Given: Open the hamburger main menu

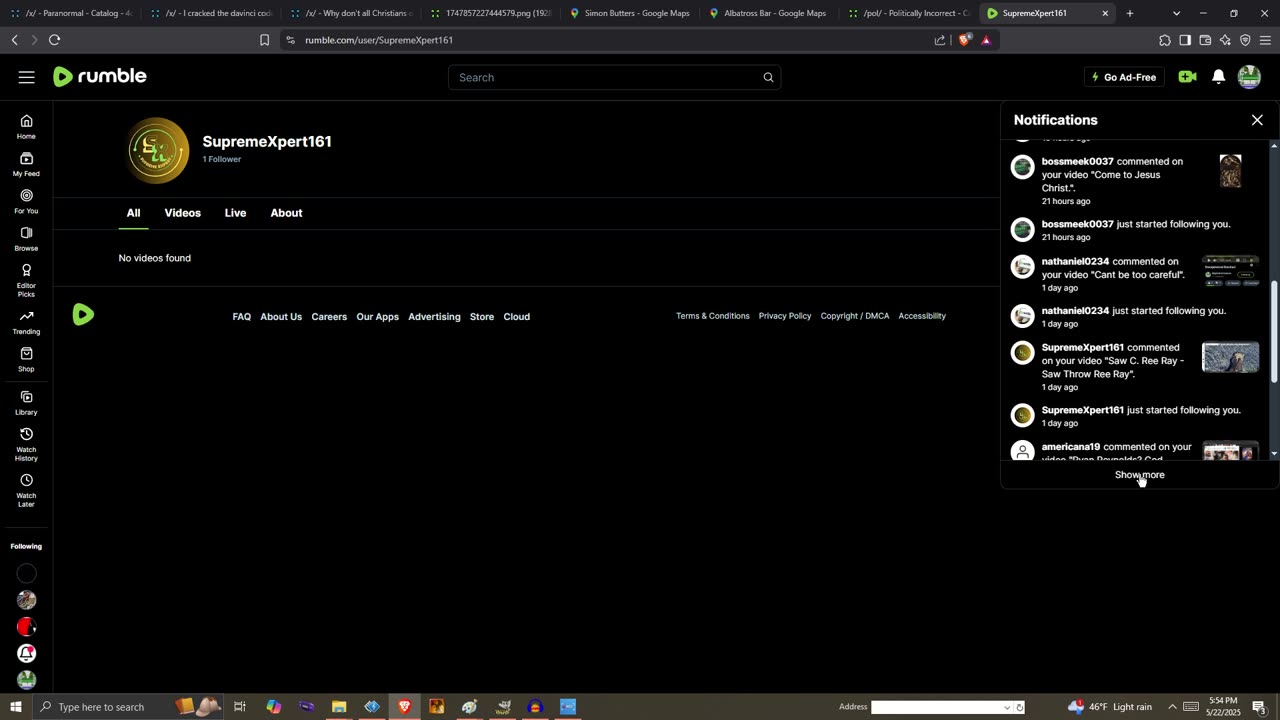Looking at the screenshot, I should [26, 77].
